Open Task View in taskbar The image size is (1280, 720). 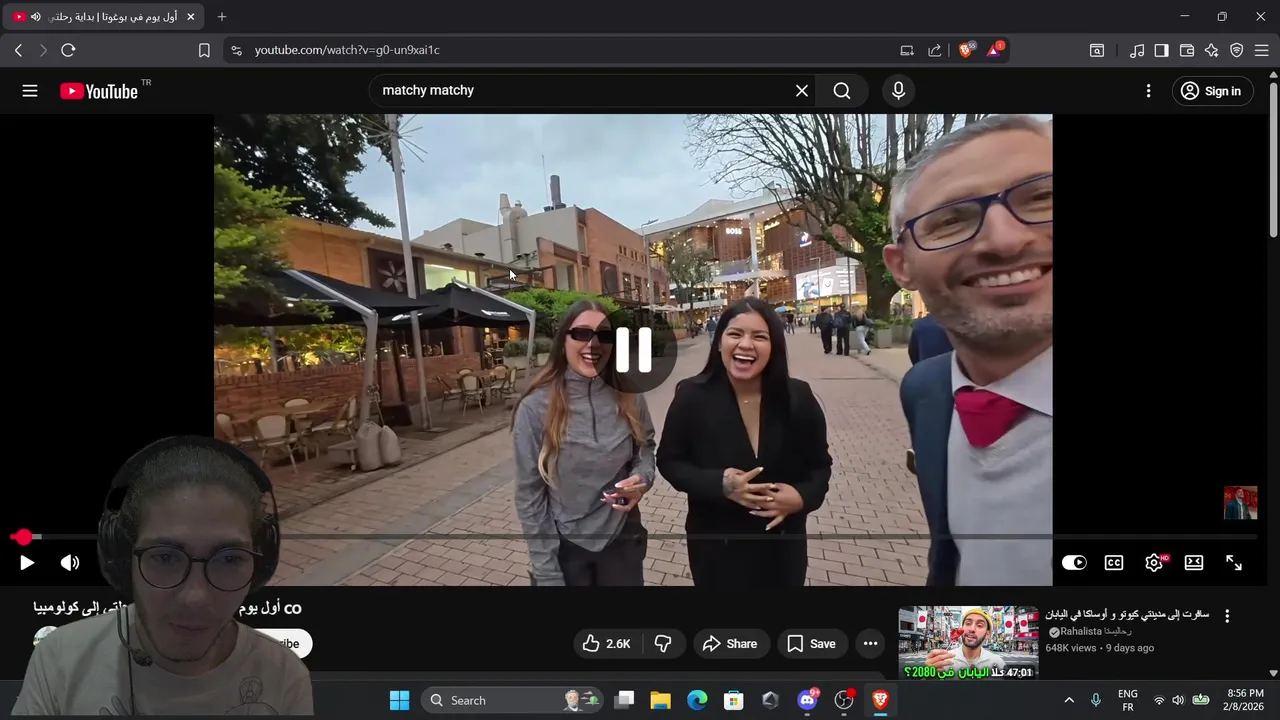[624, 700]
